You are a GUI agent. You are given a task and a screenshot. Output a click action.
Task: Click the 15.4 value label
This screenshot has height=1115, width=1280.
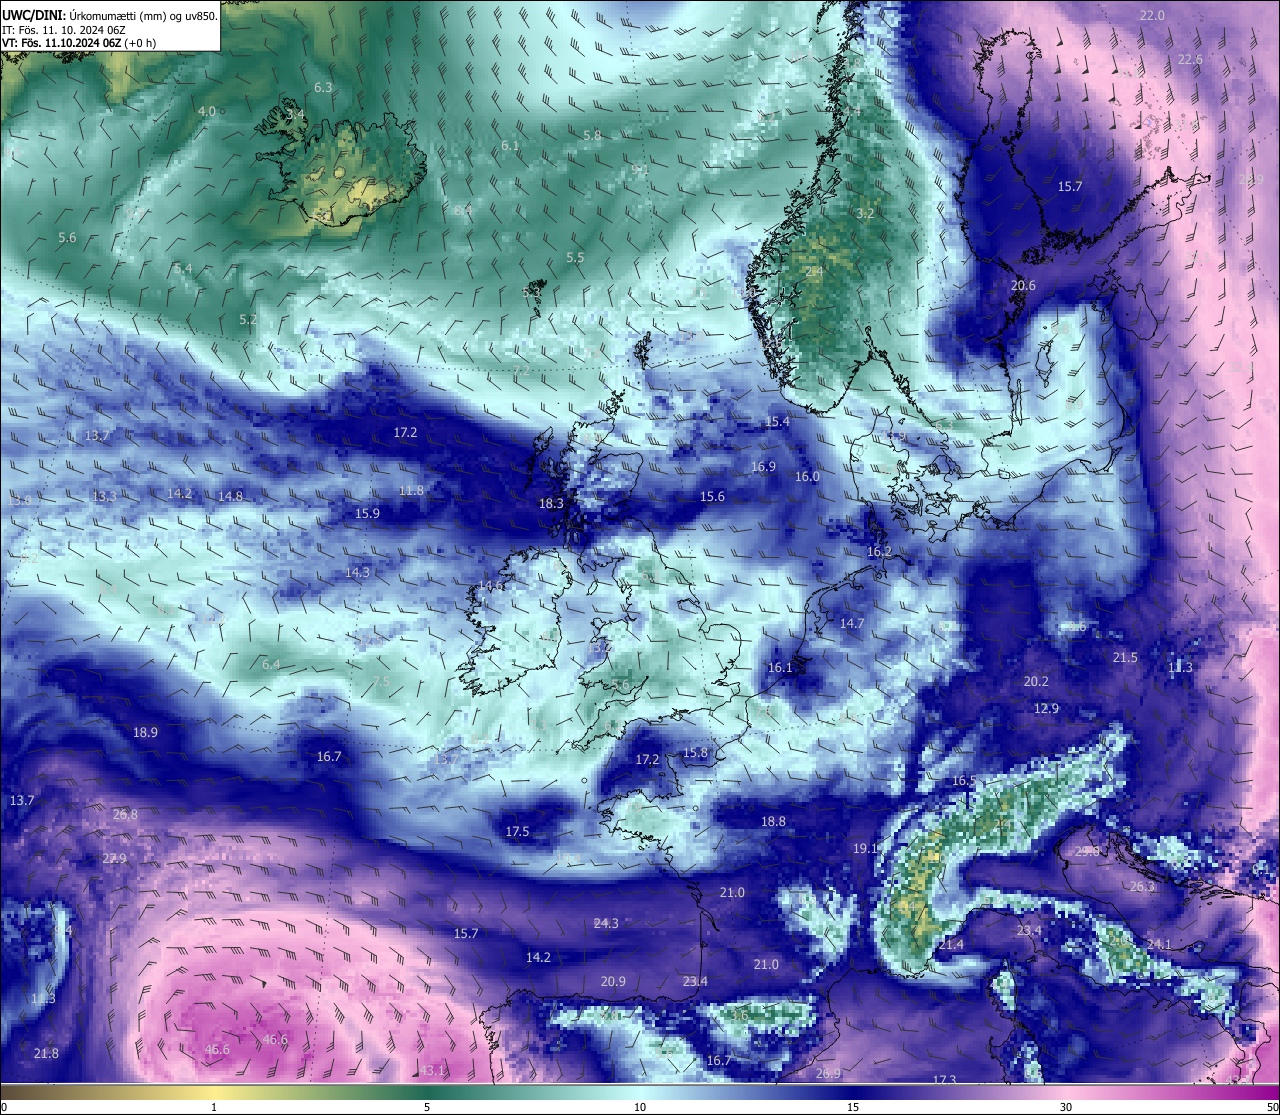tap(777, 422)
